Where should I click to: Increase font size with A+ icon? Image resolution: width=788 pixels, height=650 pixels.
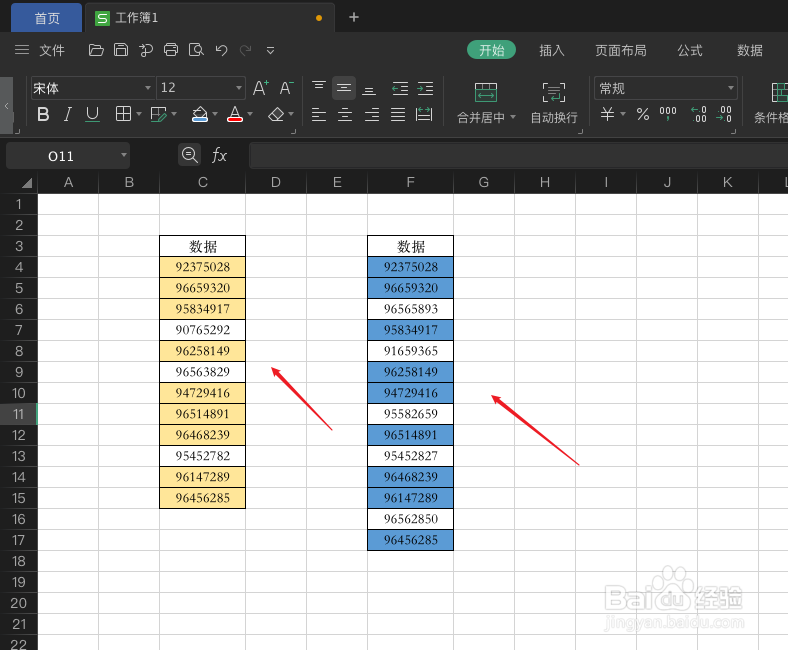(260, 88)
